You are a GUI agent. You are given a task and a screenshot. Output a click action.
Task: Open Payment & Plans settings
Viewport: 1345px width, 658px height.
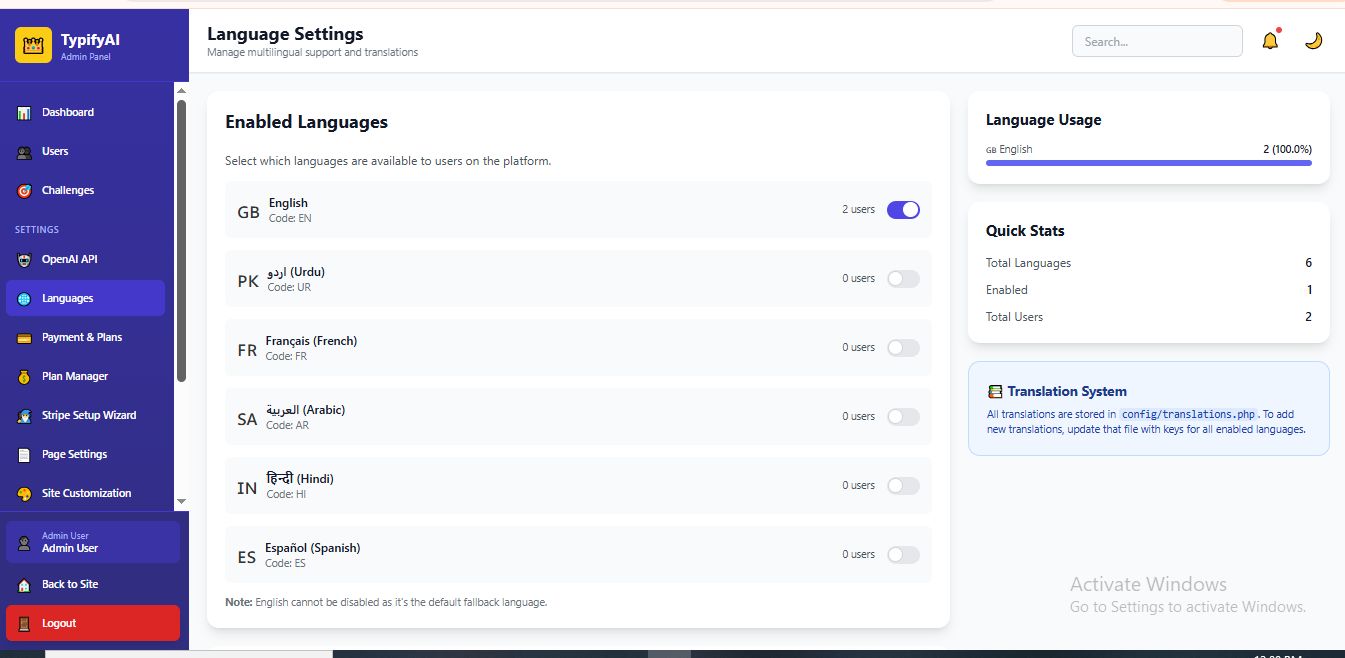click(x=85, y=338)
